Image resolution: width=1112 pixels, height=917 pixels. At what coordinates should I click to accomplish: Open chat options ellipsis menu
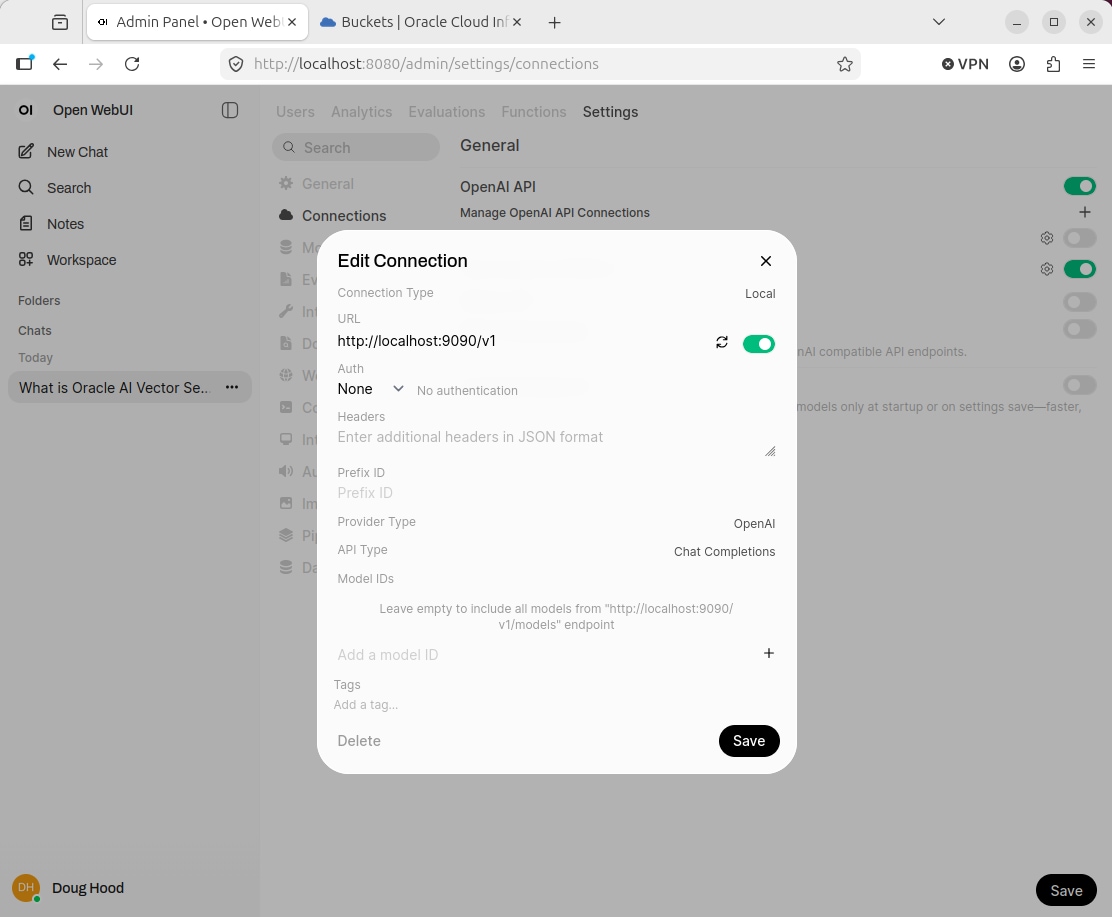[x=232, y=387]
